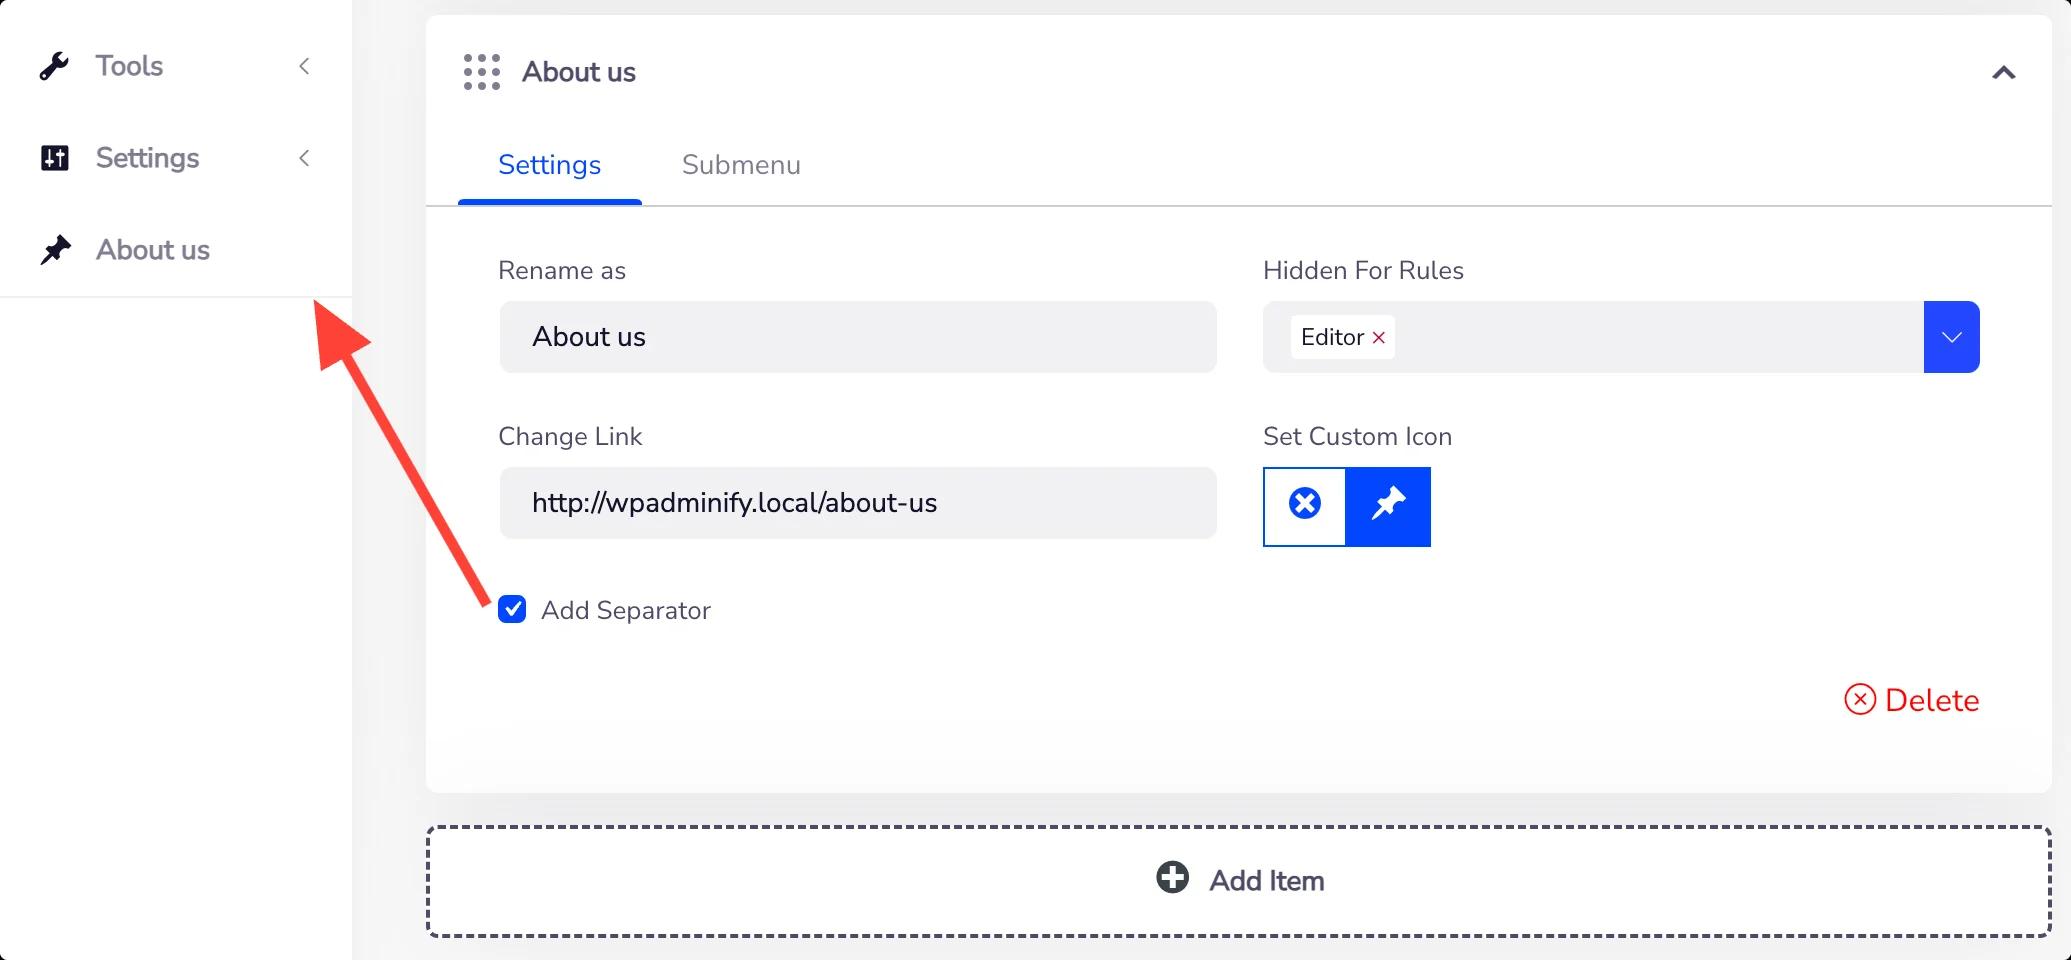2071x960 pixels.
Task: Open the Hidden For Rules dropdown arrow
Action: (x=1951, y=337)
